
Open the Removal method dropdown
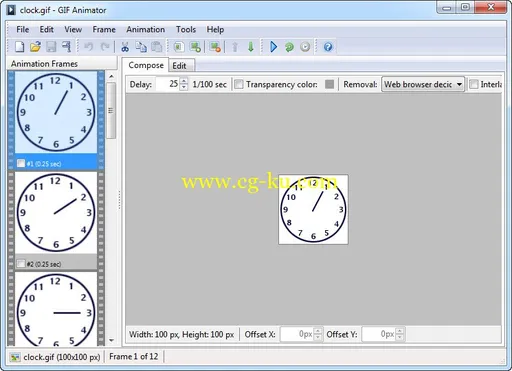pos(423,84)
